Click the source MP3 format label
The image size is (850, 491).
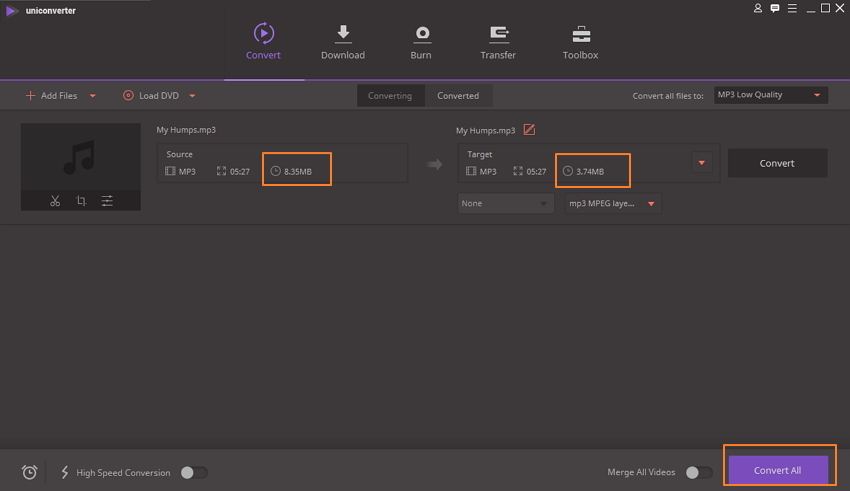pos(187,171)
